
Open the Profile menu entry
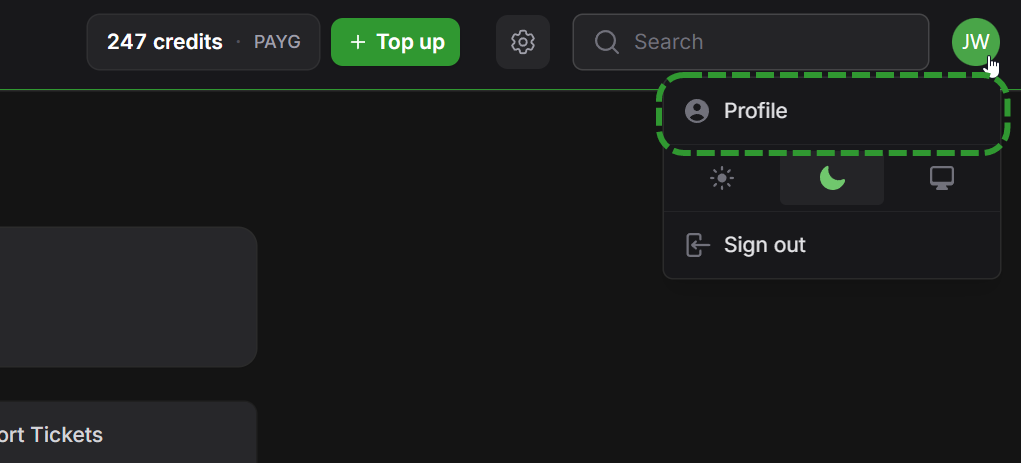coord(832,111)
